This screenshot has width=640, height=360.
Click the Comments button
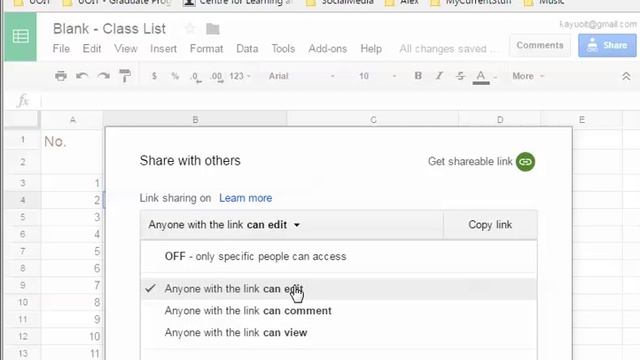click(540, 45)
